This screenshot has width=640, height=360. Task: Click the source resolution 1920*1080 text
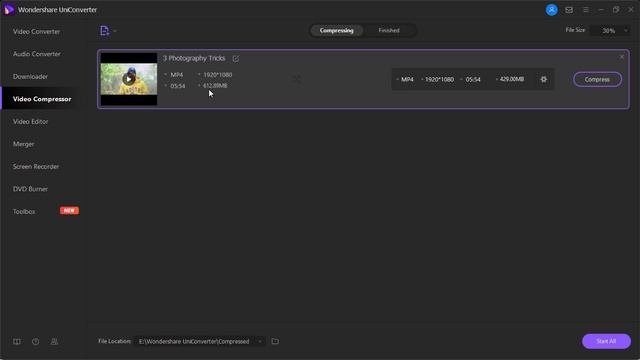coord(218,75)
